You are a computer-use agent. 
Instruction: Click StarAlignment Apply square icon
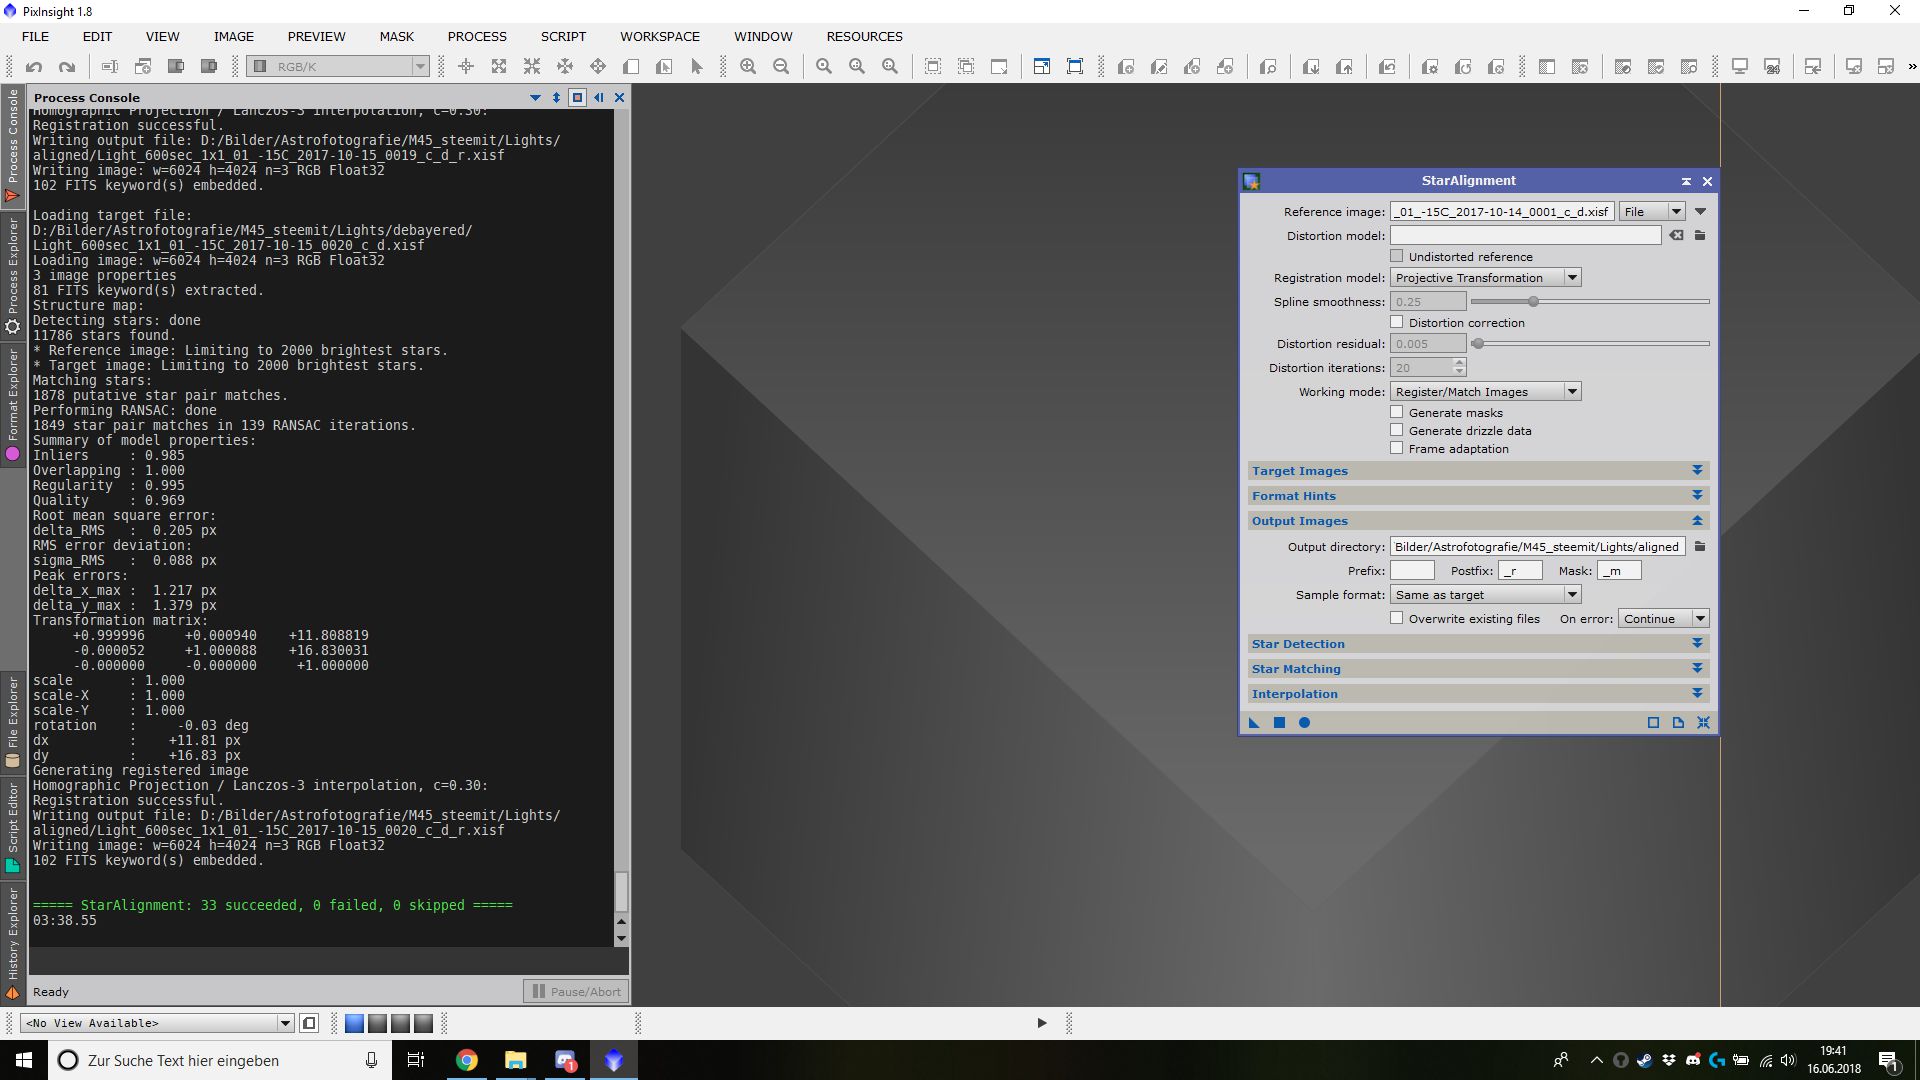click(1279, 723)
